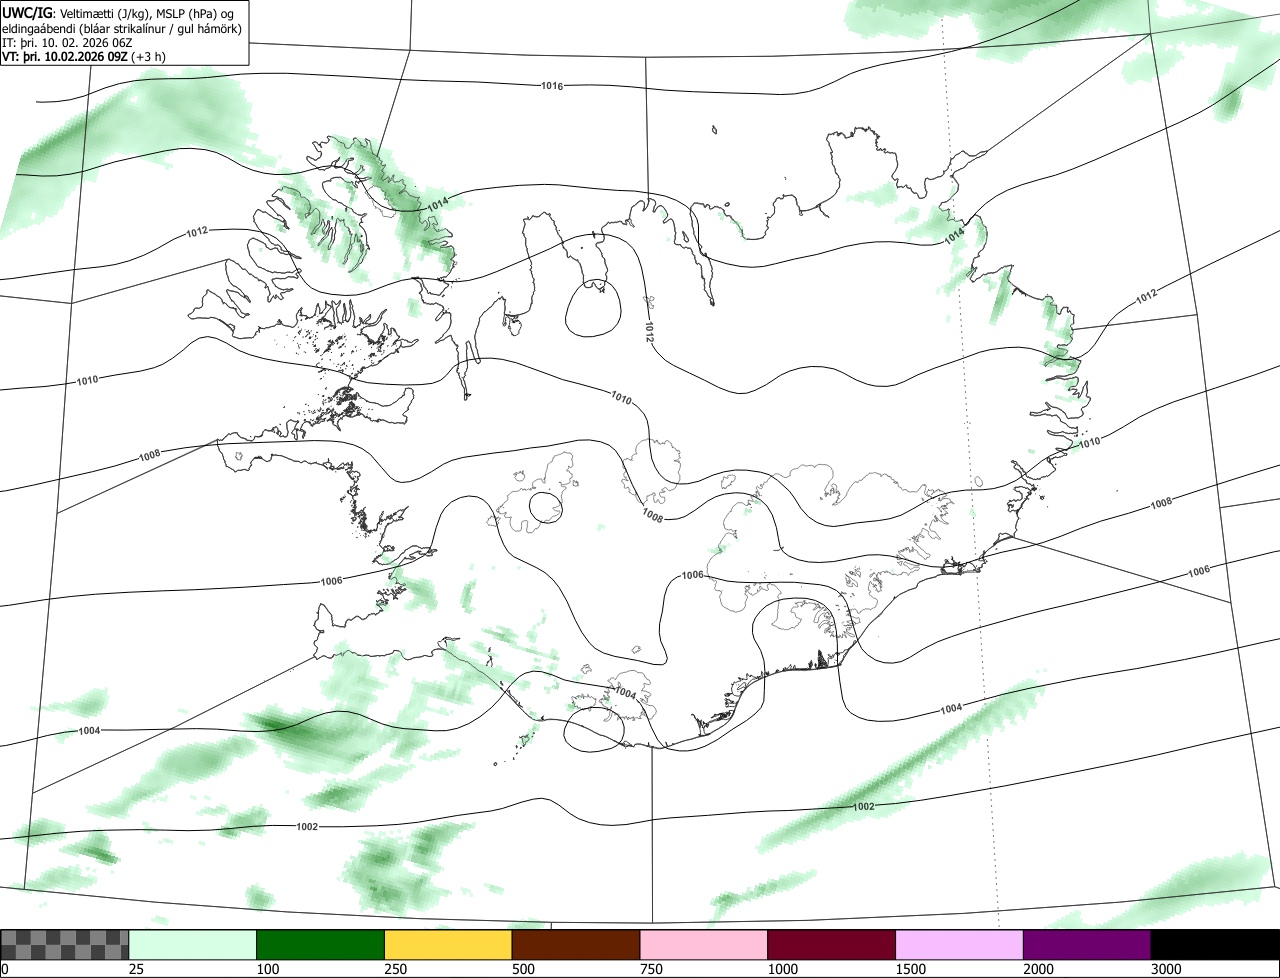Click the "eldingaábendi" description line
The image size is (1280, 978).
pyautogui.click(x=122, y=28)
